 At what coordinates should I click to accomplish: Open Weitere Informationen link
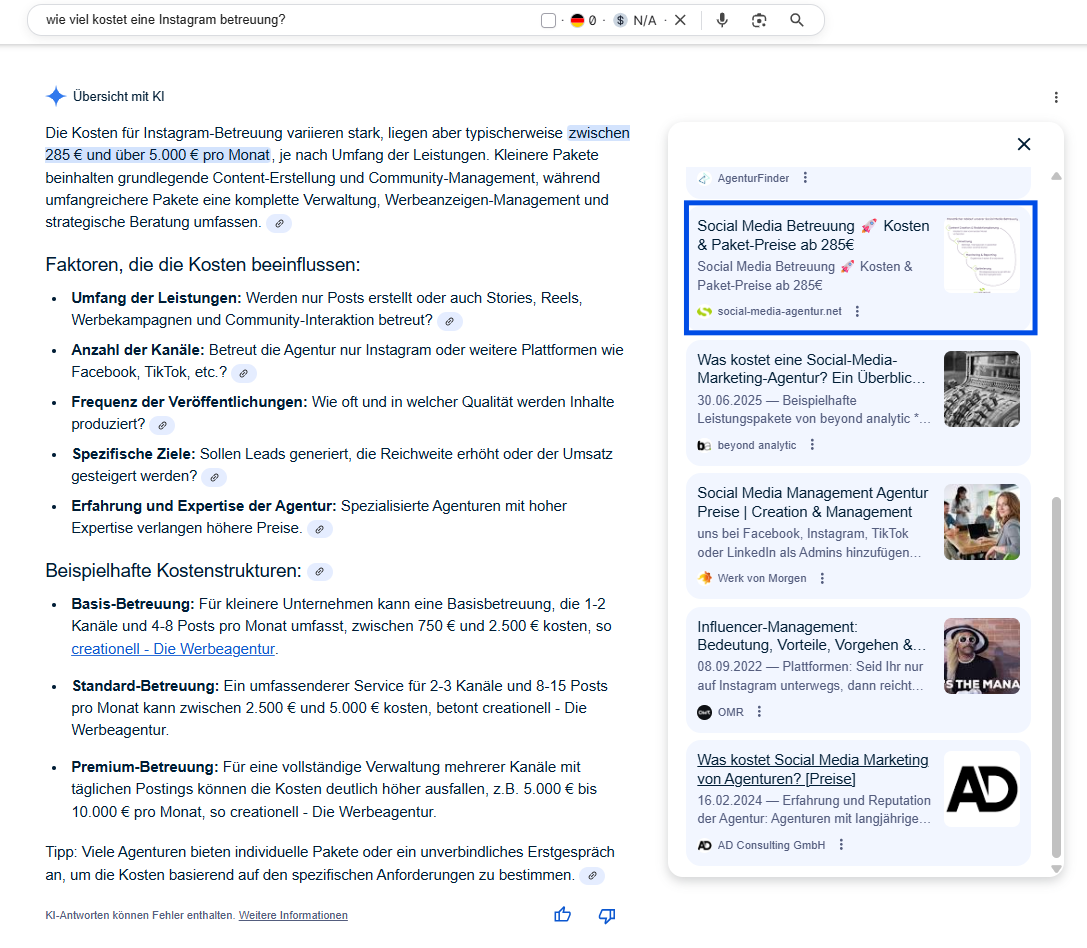point(293,915)
